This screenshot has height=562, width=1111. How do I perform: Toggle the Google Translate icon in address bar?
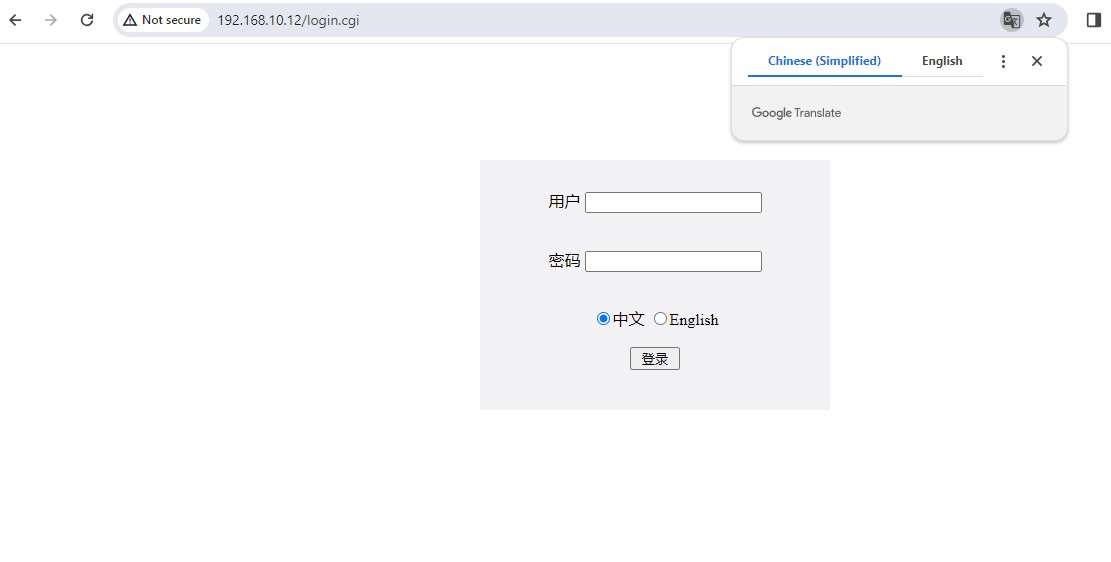(1012, 20)
